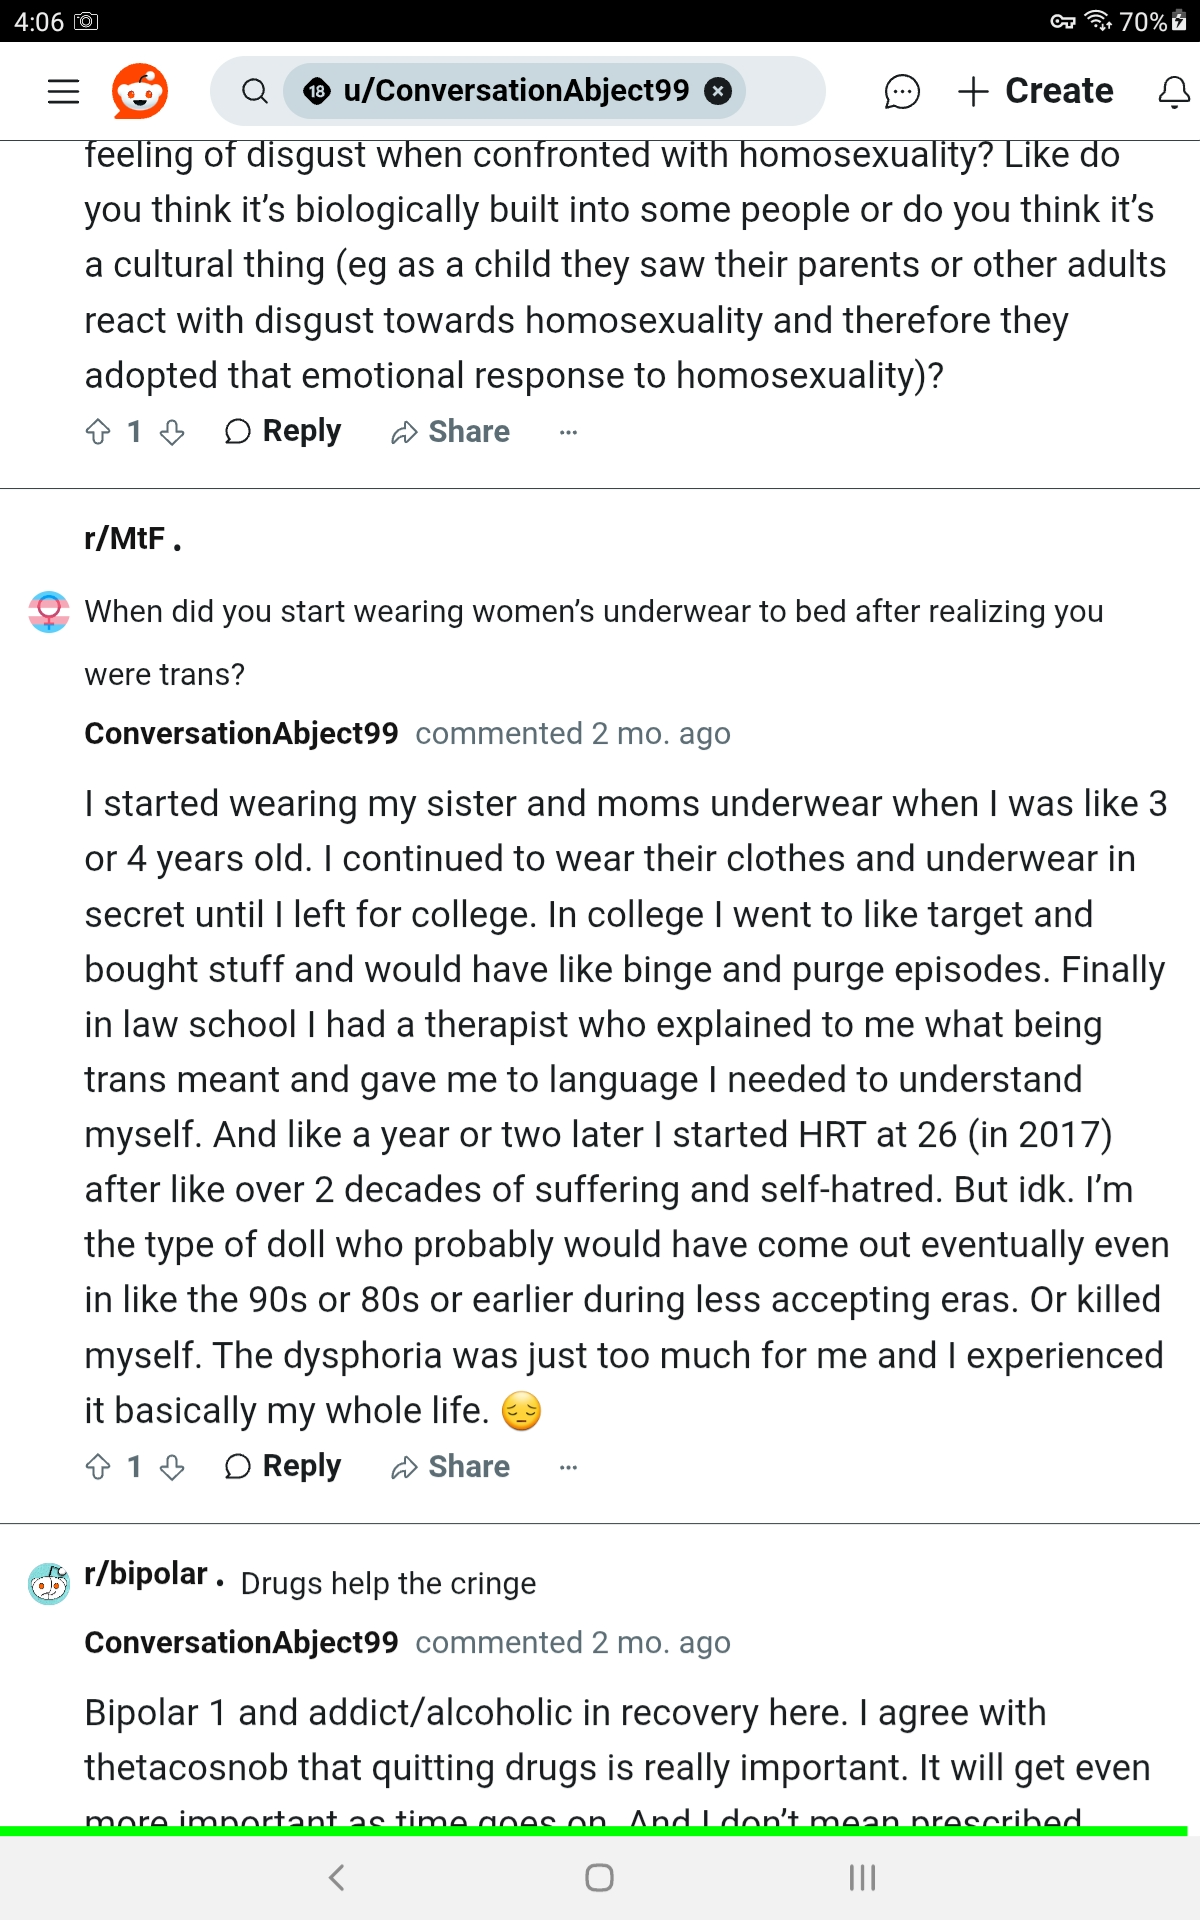1200x1920 pixels.
Task: Tap the Create post button
Action: (x=1036, y=91)
